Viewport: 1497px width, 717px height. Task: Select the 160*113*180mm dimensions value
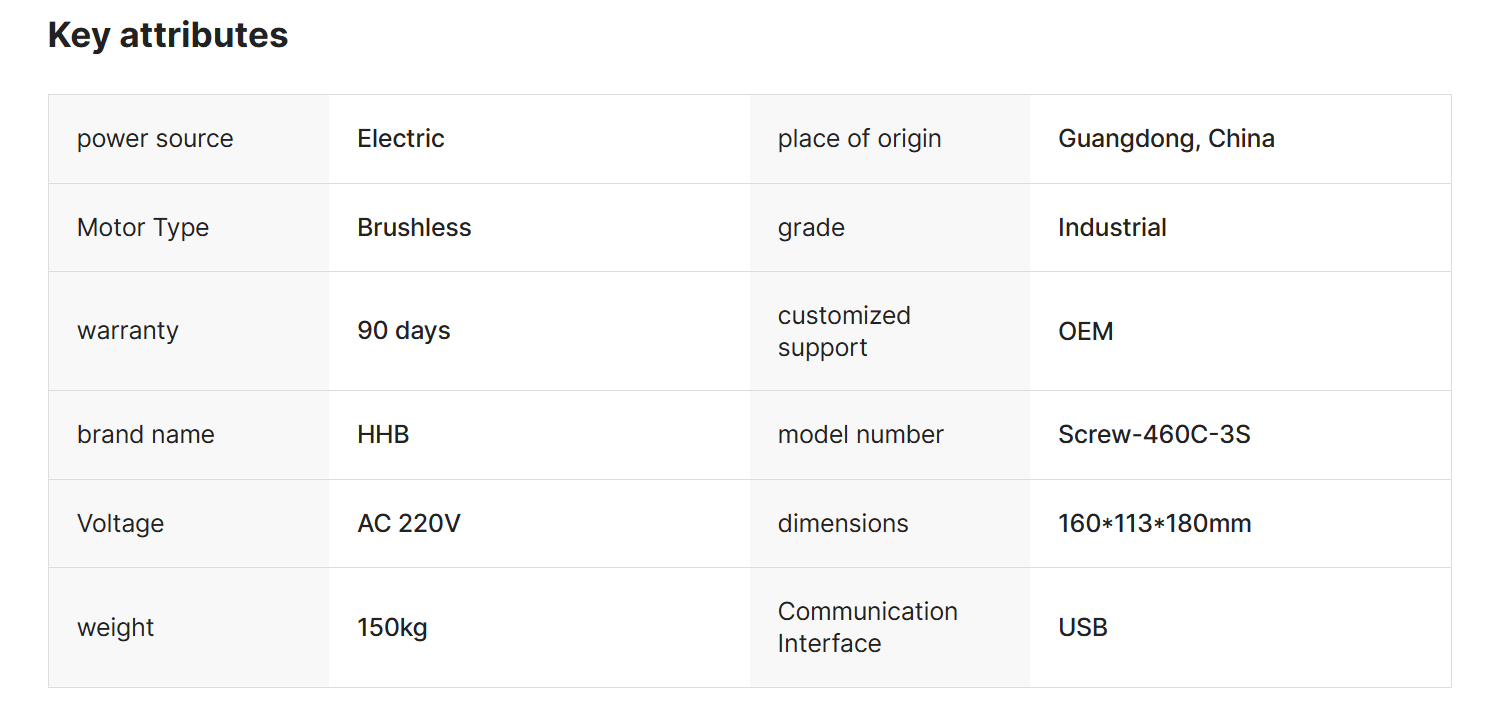[x=1154, y=524]
